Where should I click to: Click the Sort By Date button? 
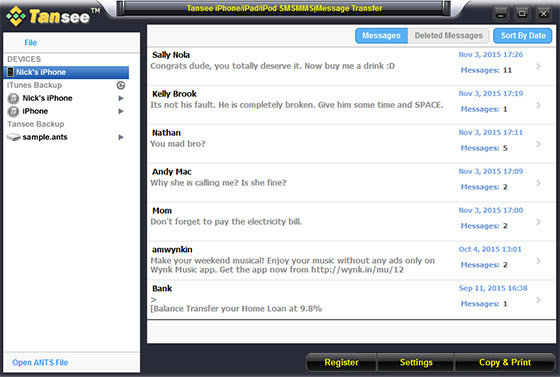[523, 36]
